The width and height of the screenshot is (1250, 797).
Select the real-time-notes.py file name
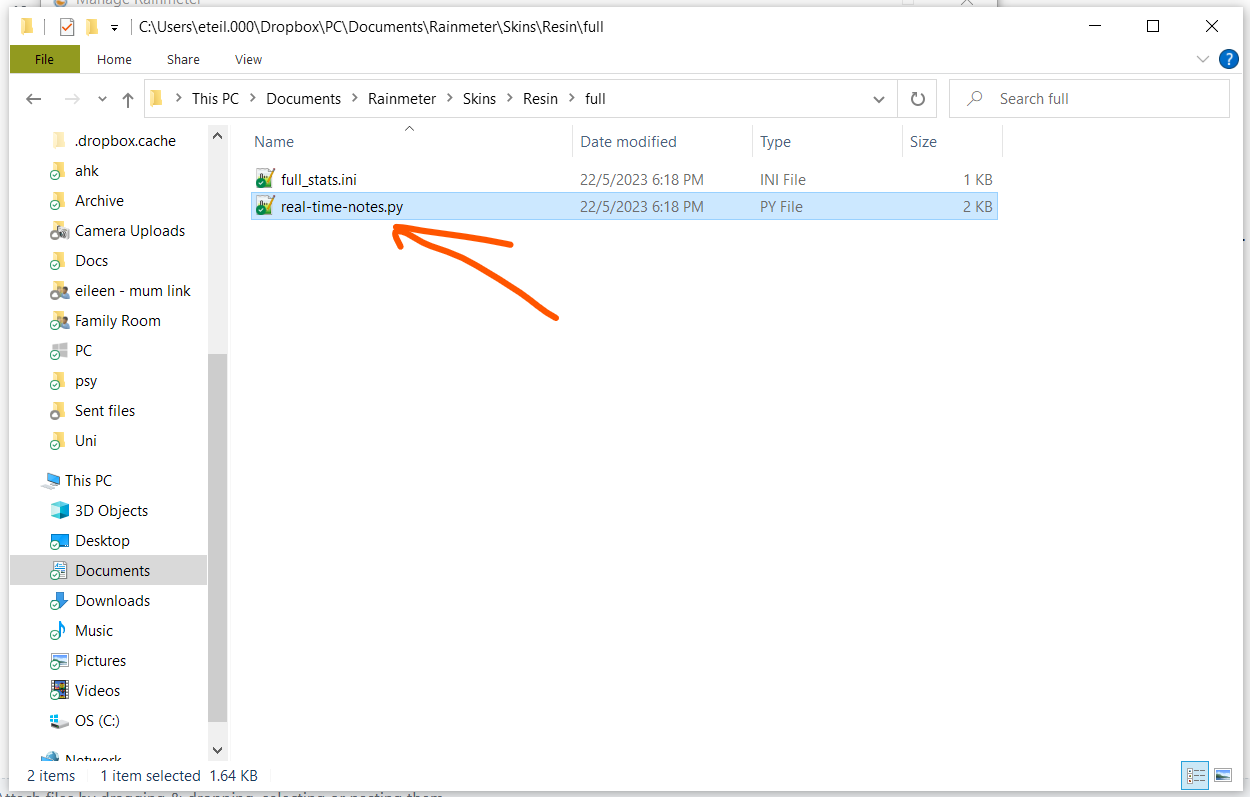342,207
